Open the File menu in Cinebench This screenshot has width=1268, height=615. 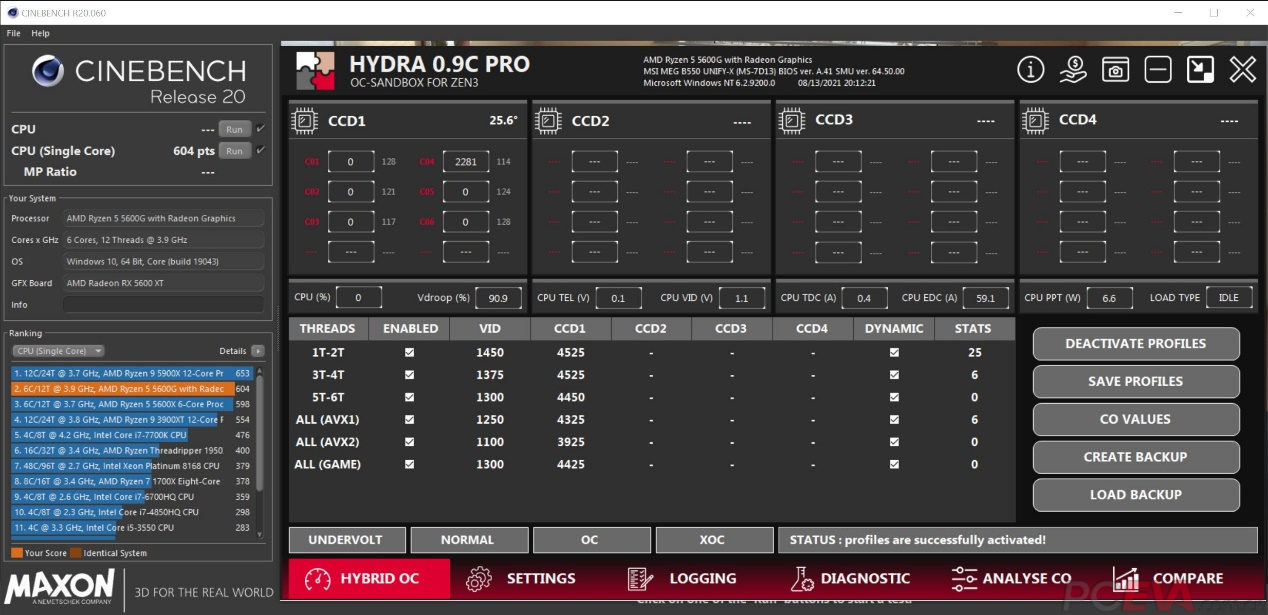tap(13, 33)
